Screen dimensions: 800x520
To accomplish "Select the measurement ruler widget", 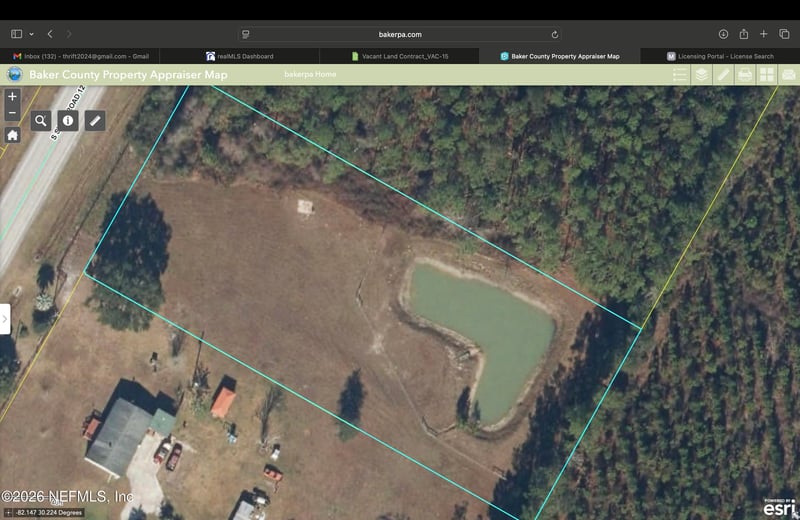I will pyautogui.click(x=723, y=75).
